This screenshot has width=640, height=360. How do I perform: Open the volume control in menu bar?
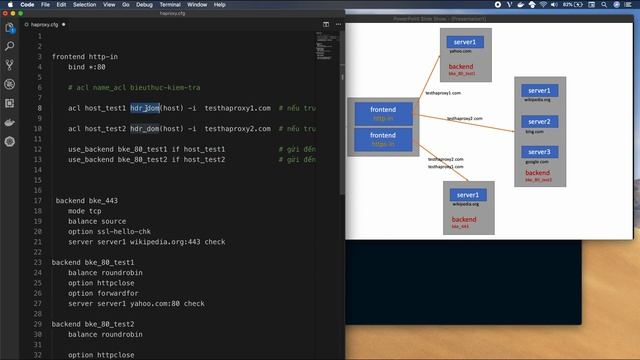[x=554, y=4]
